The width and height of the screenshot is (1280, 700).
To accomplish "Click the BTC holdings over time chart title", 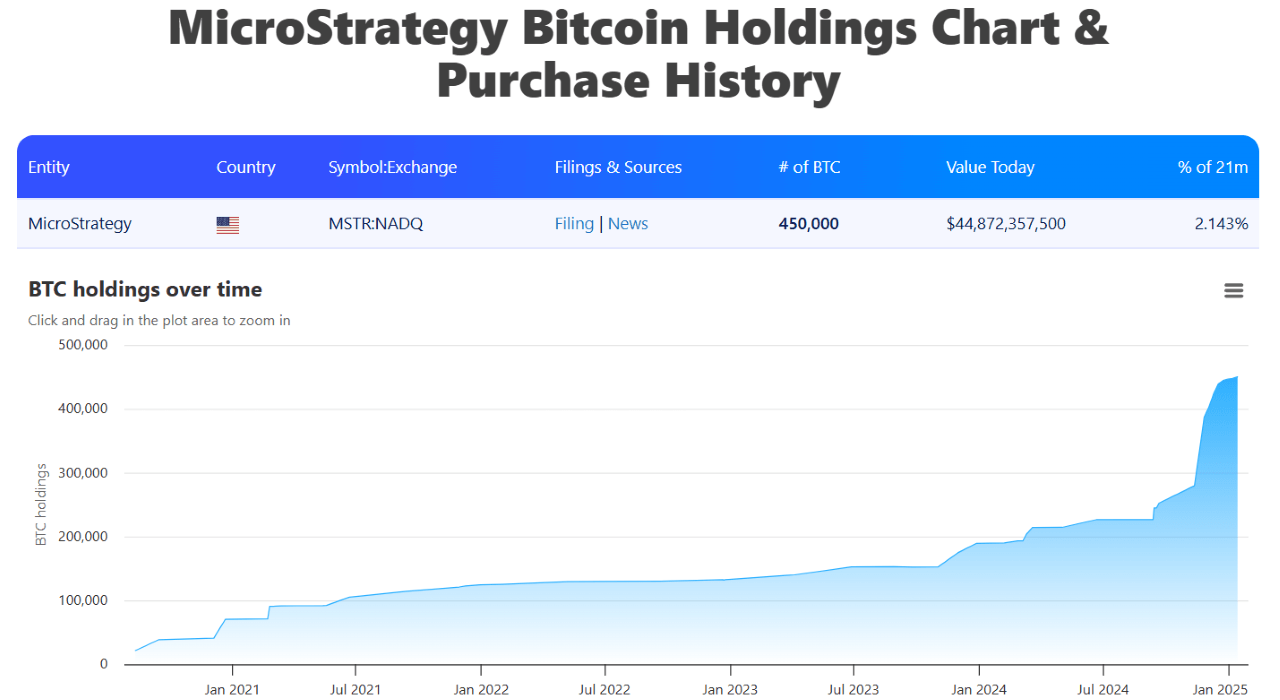I will click(x=144, y=289).
